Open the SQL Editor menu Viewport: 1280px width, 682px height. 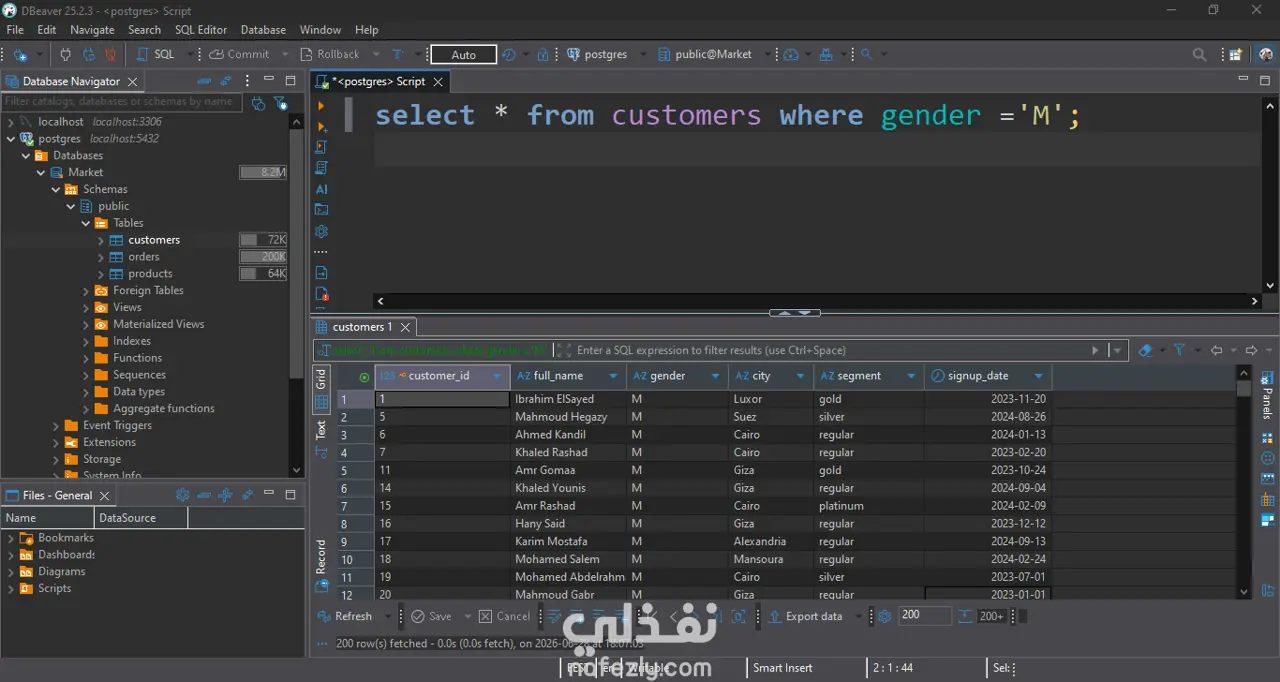click(x=201, y=30)
